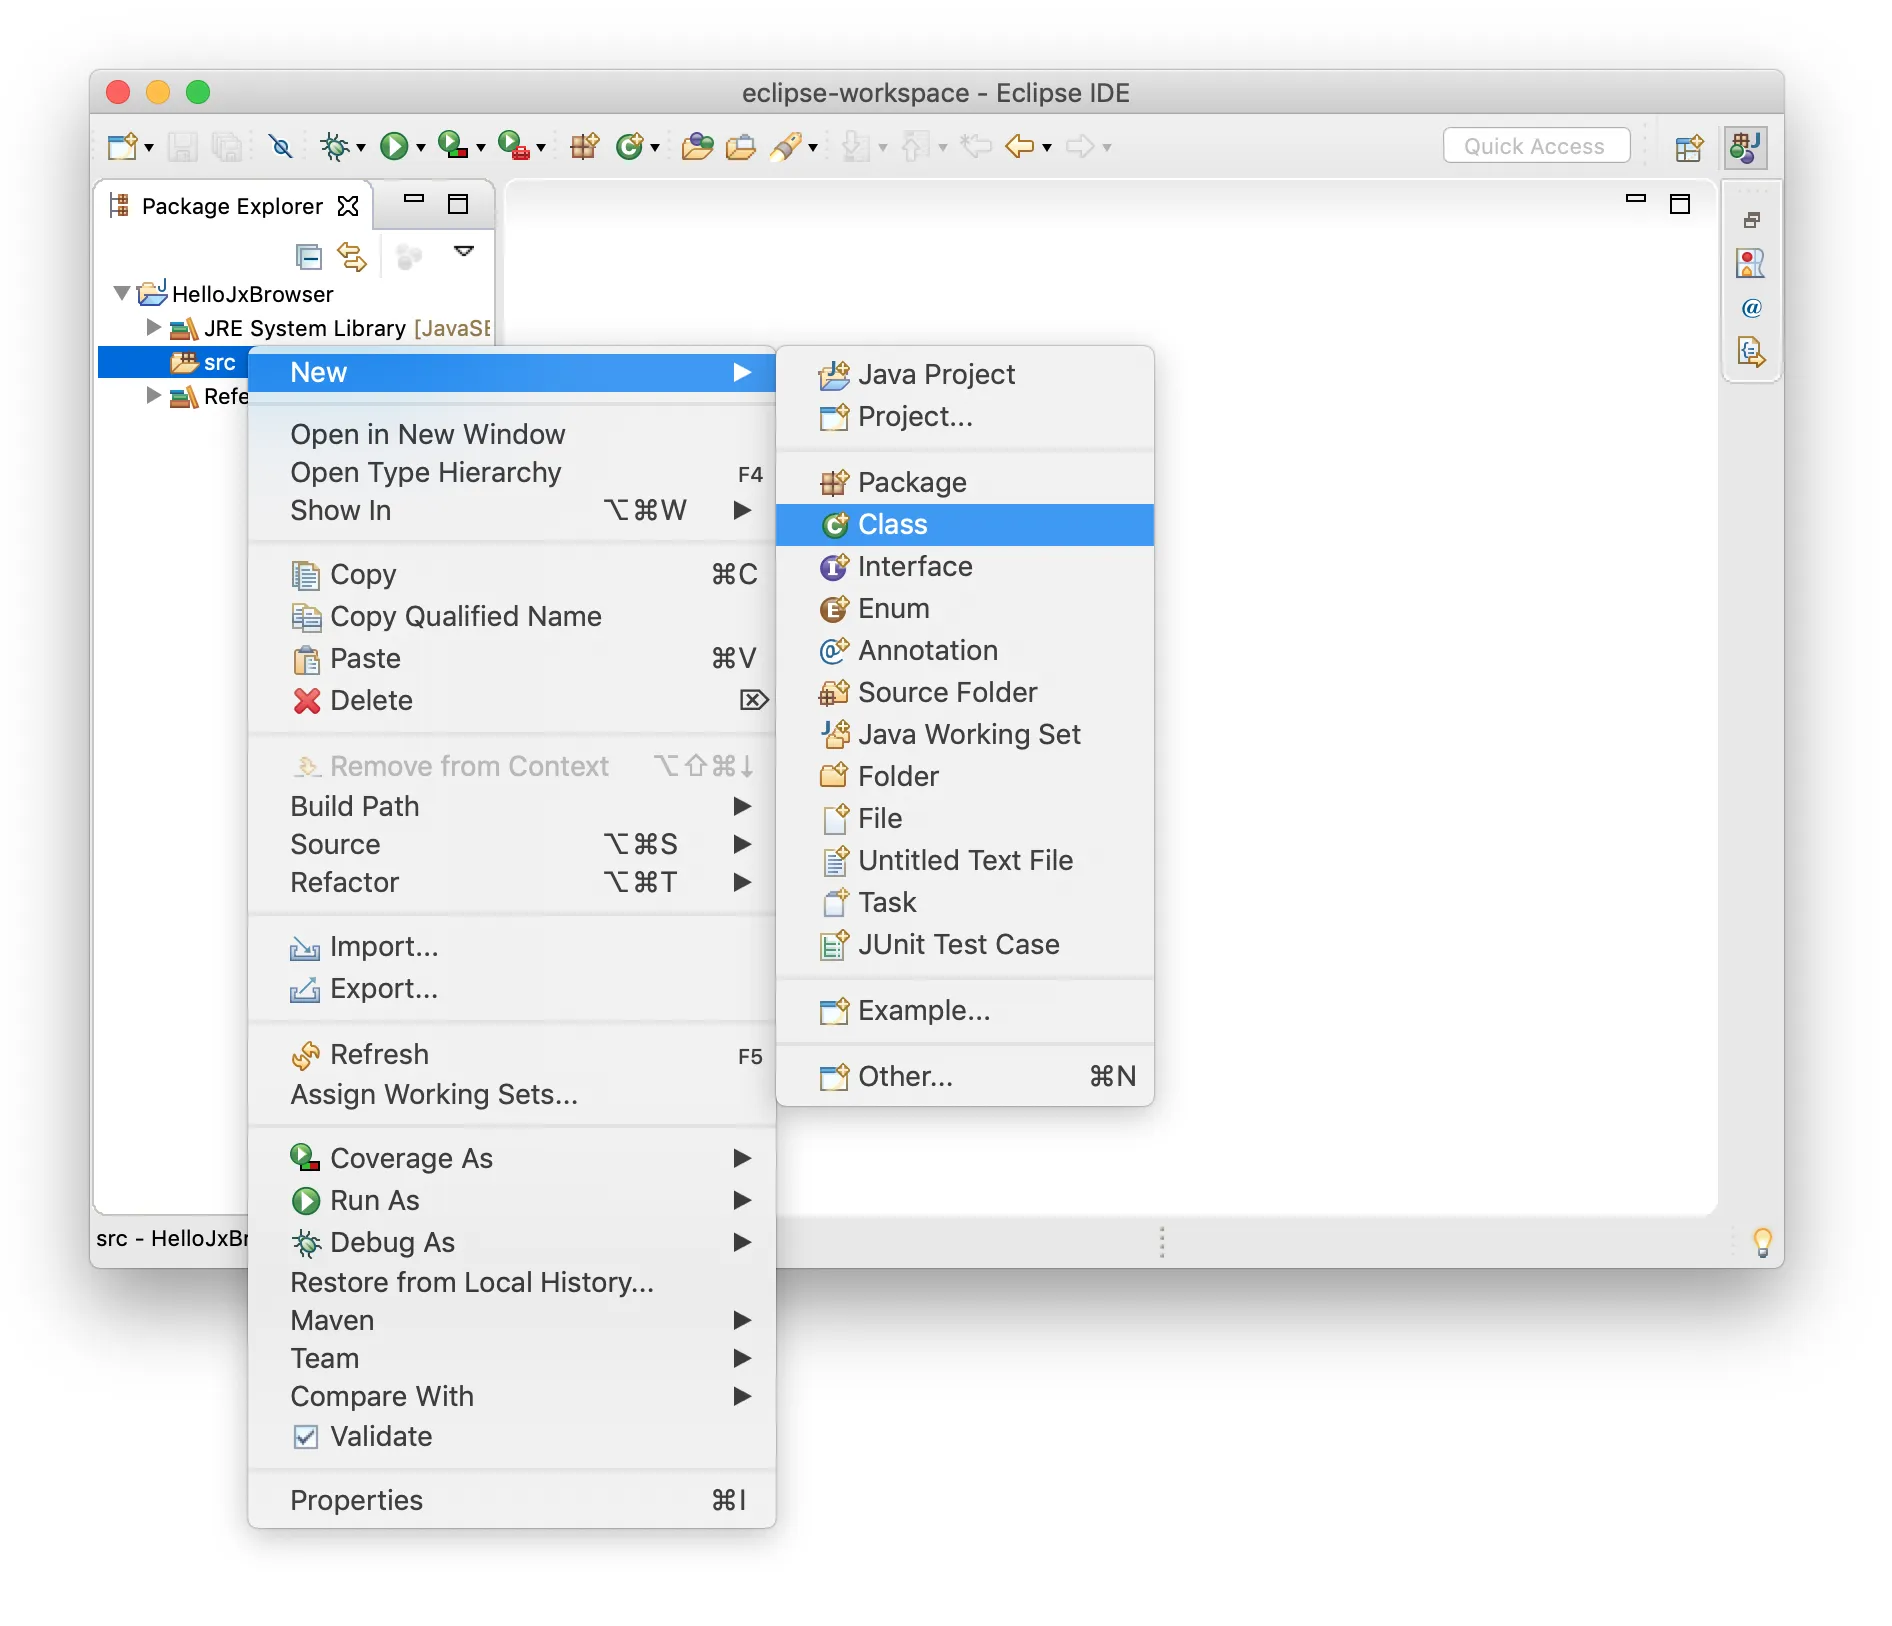Select the HelloJxBrowser project label
The image size is (1892, 1626).
pos(253,294)
